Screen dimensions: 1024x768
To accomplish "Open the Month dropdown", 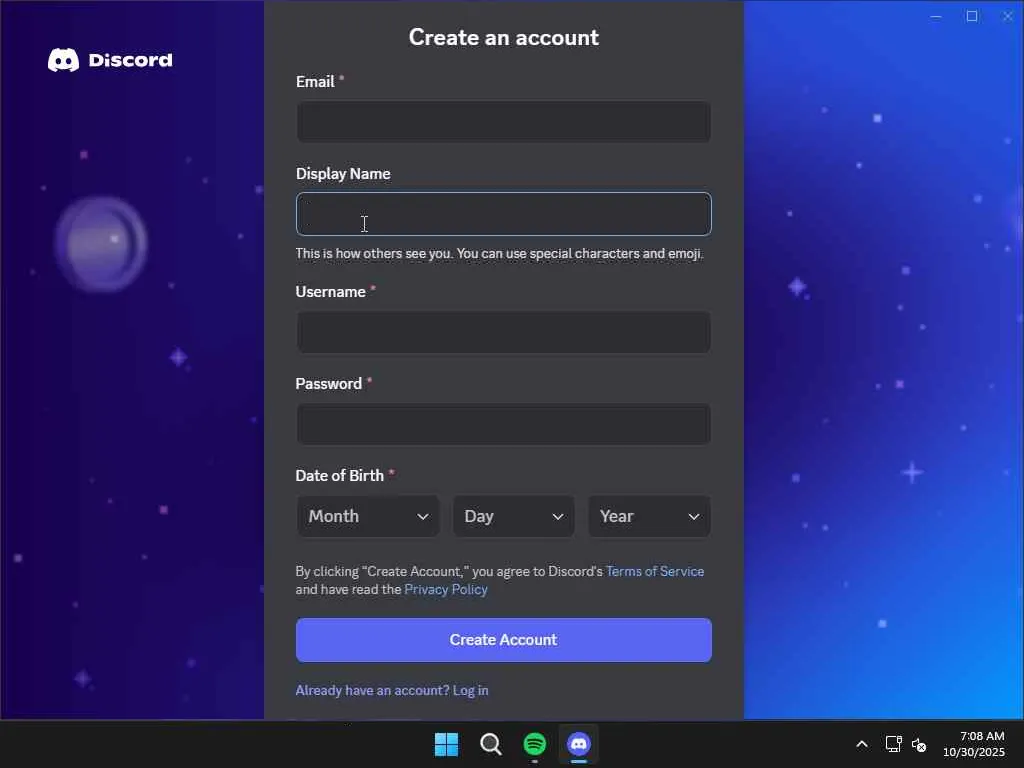I will [x=368, y=516].
